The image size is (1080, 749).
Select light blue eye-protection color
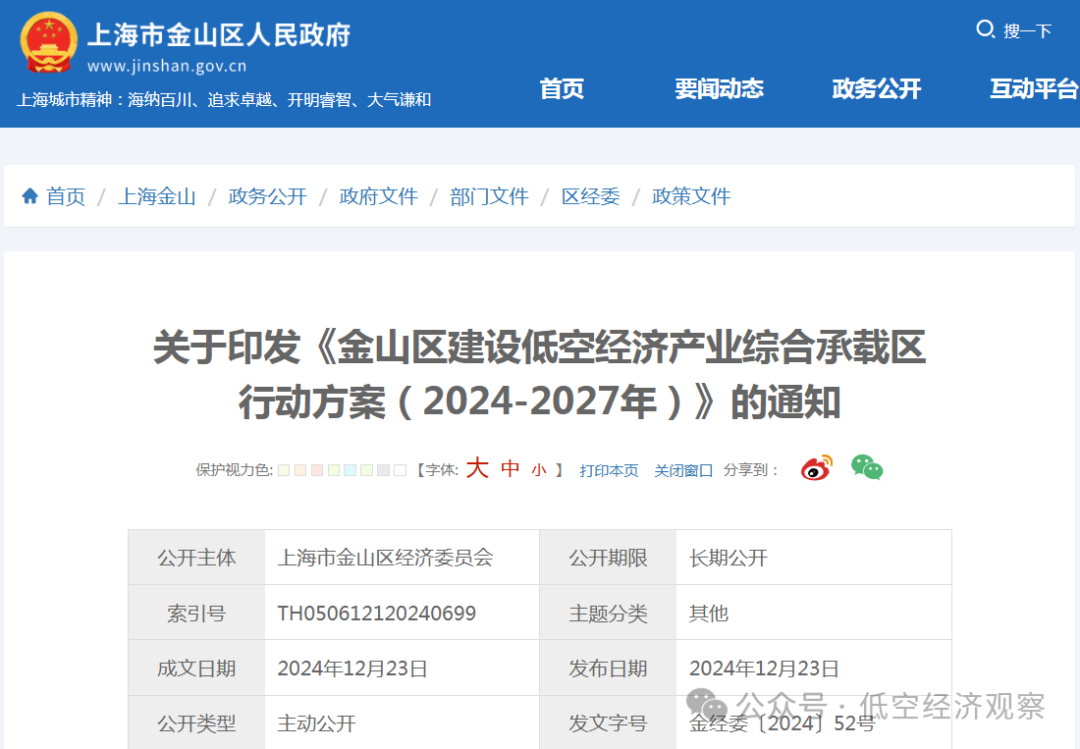point(350,470)
